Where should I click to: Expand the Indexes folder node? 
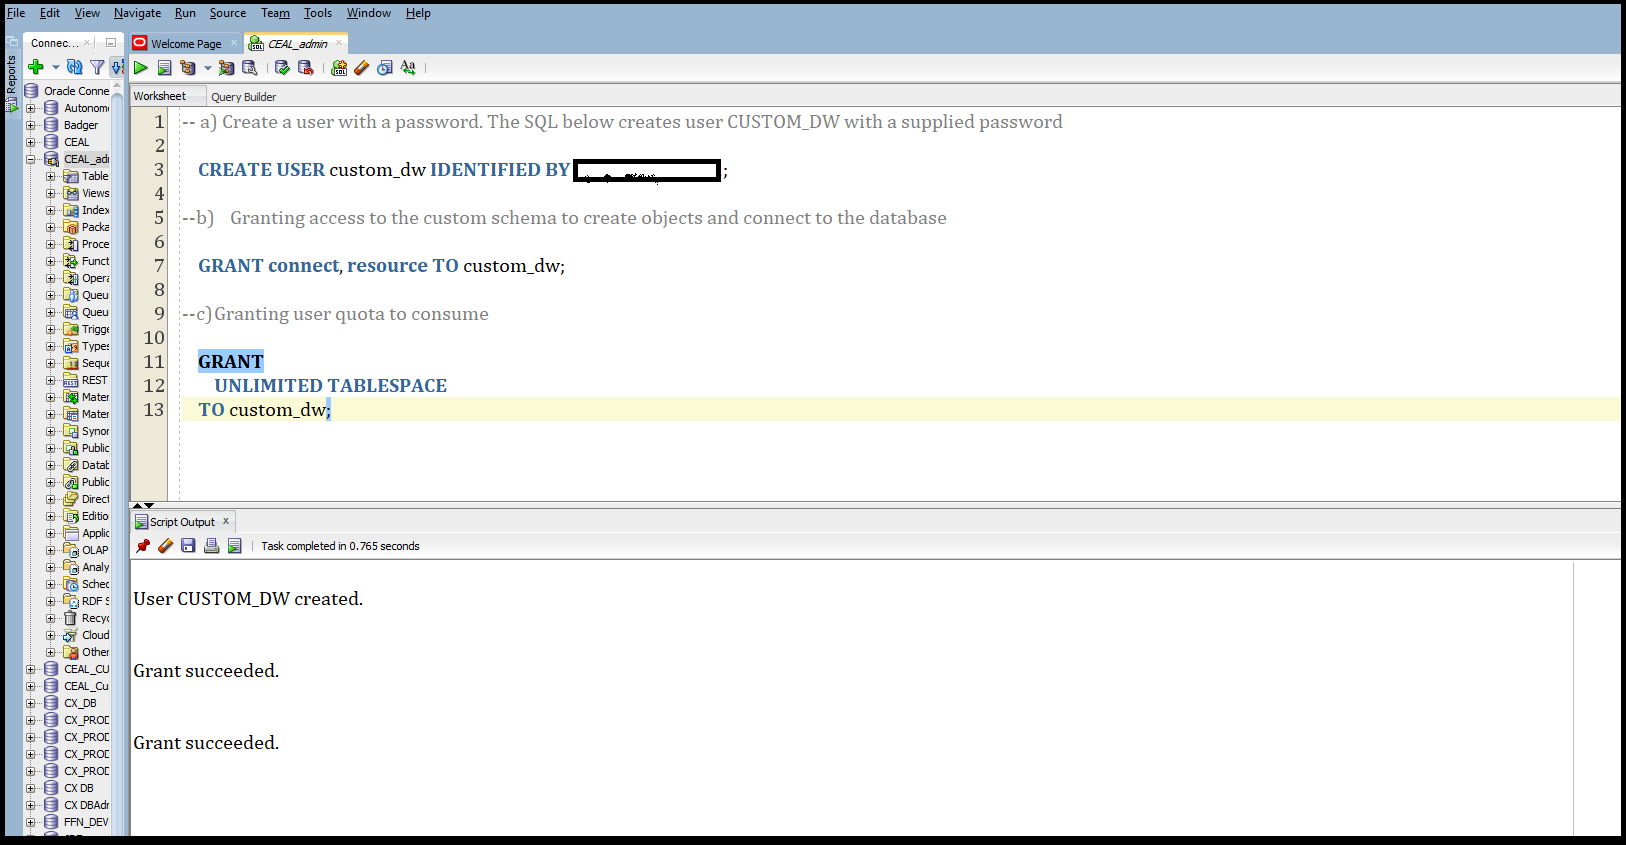51,210
